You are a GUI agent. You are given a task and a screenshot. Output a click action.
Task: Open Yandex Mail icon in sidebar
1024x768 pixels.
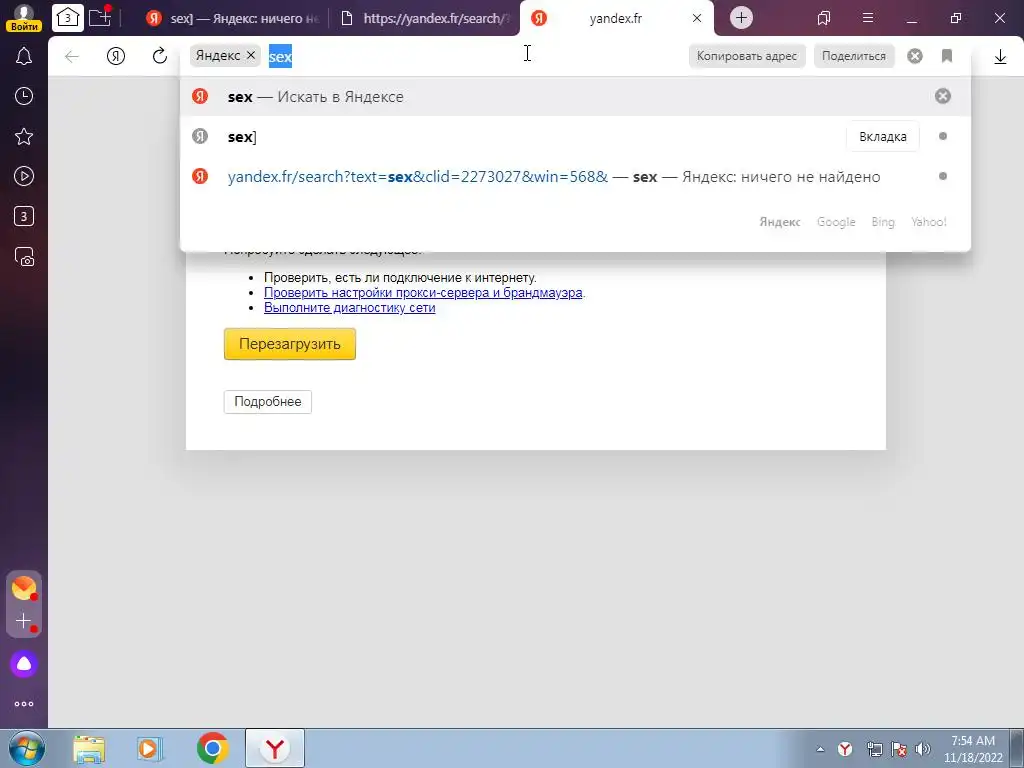click(x=24, y=588)
